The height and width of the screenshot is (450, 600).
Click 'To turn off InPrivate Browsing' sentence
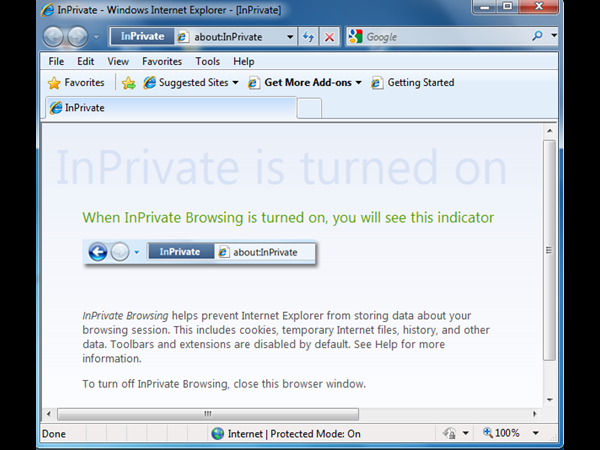coord(224,384)
